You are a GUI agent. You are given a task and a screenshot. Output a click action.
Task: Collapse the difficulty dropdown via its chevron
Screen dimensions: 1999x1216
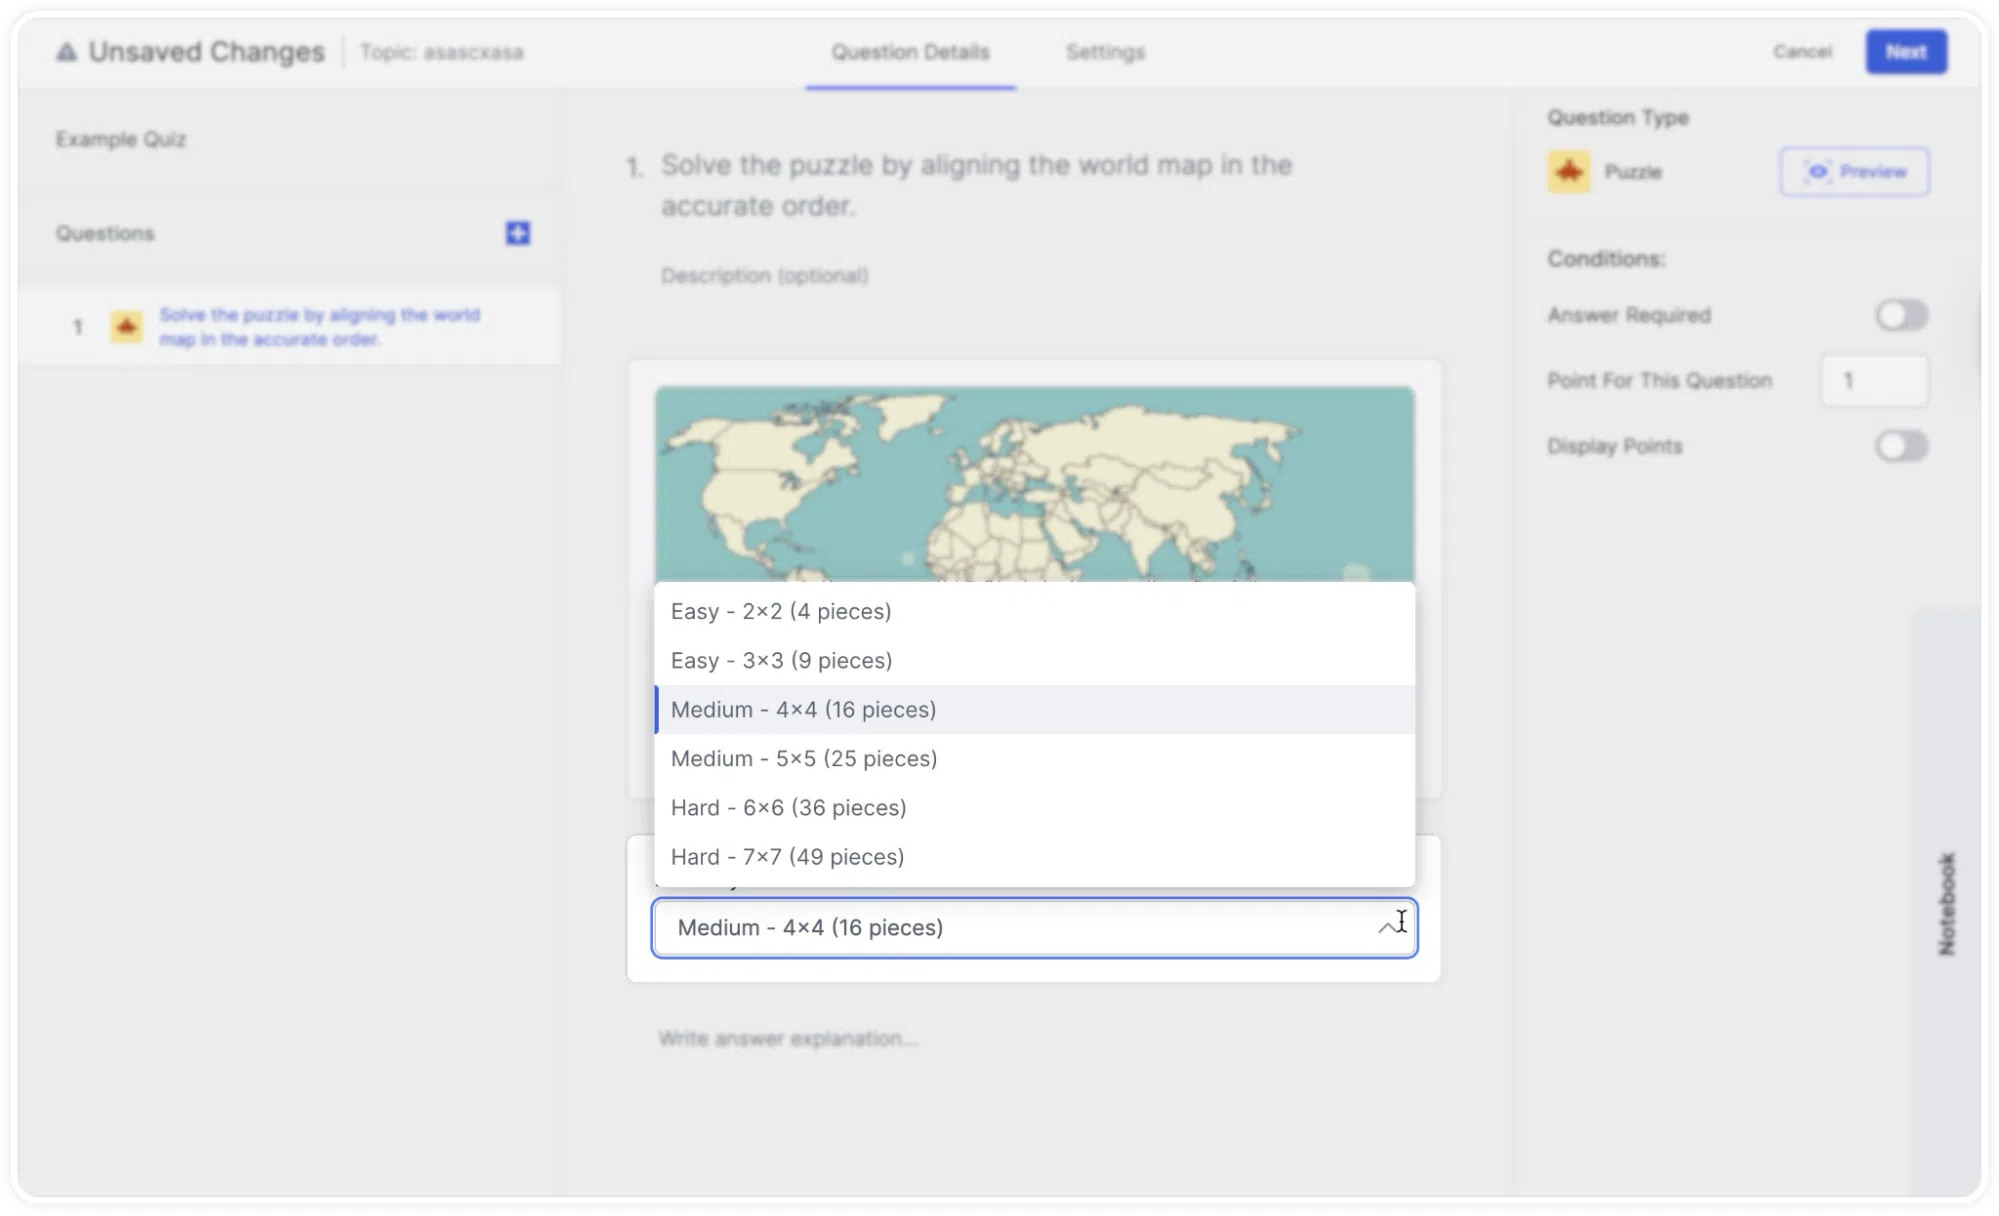pyautogui.click(x=1387, y=928)
